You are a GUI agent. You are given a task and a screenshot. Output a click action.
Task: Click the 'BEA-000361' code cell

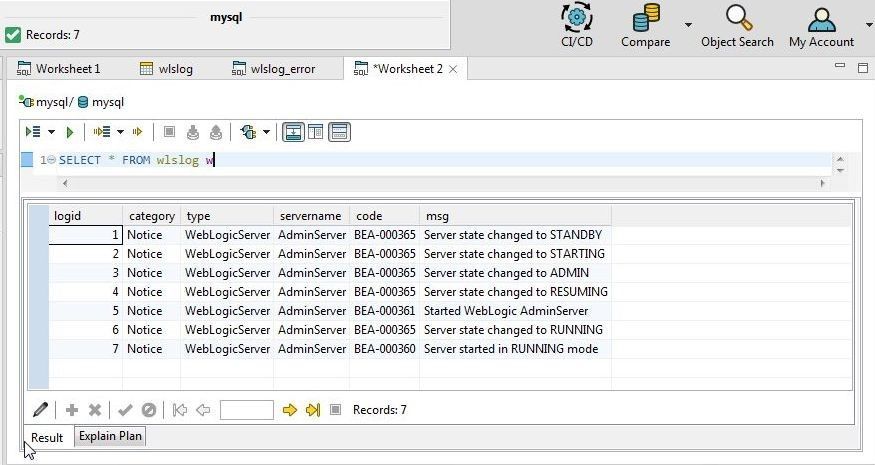point(384,311)
